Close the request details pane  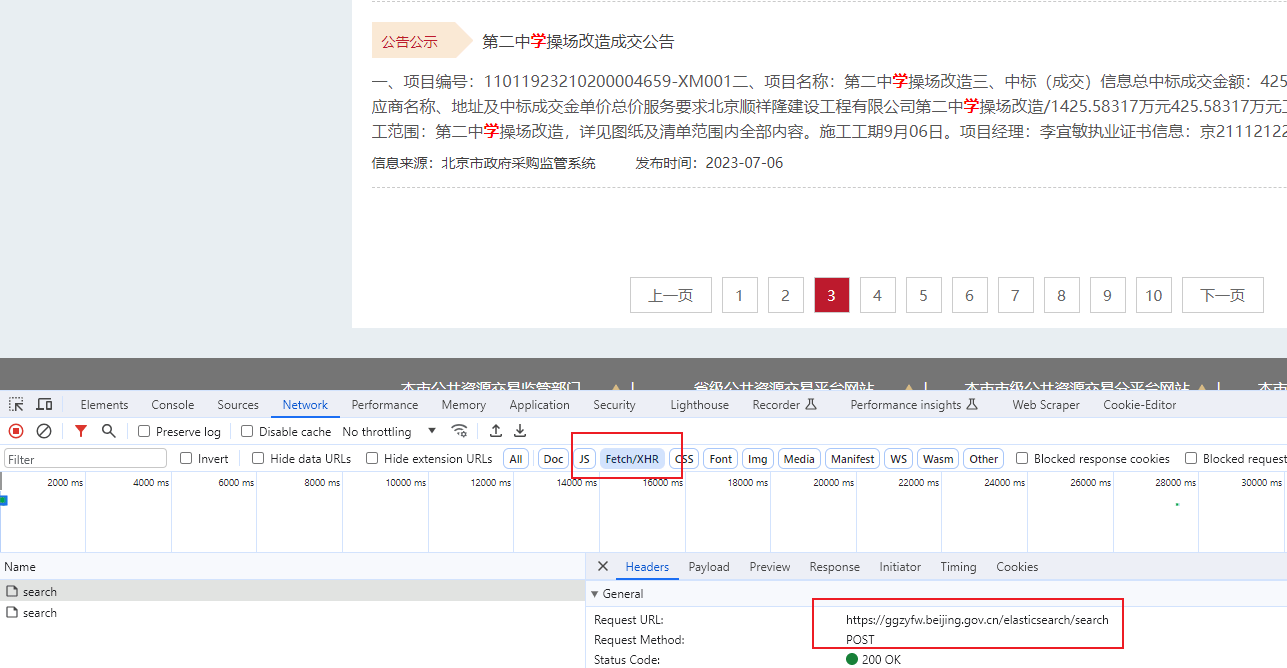coord(603,566)
